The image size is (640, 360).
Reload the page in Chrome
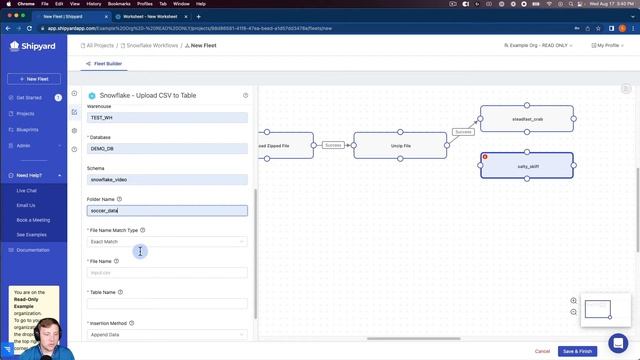[x=29, y=29]
